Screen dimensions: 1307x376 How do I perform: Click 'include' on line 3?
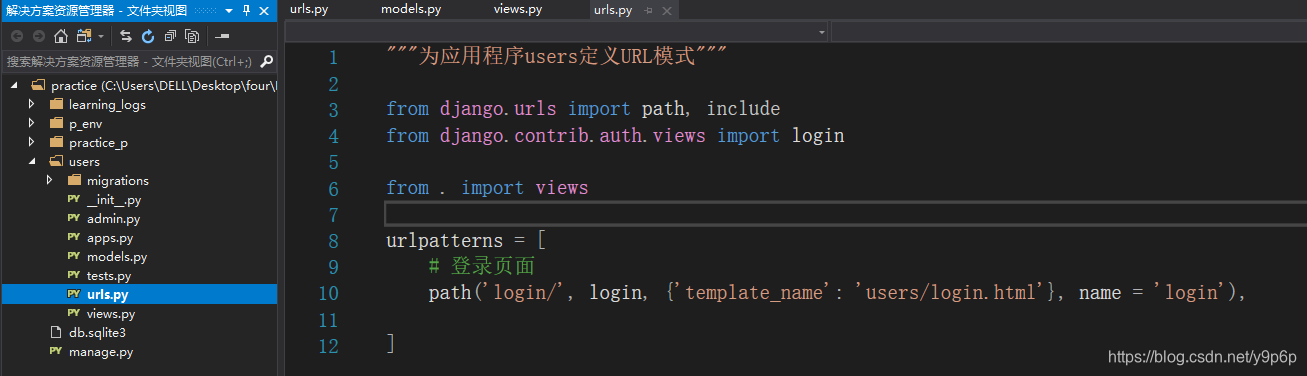743,108
